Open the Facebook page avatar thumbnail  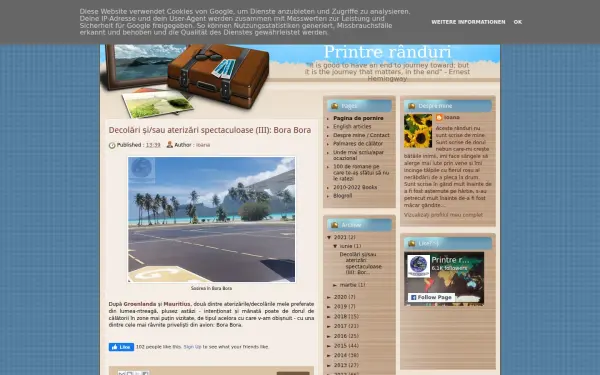[x=418, y=266]
